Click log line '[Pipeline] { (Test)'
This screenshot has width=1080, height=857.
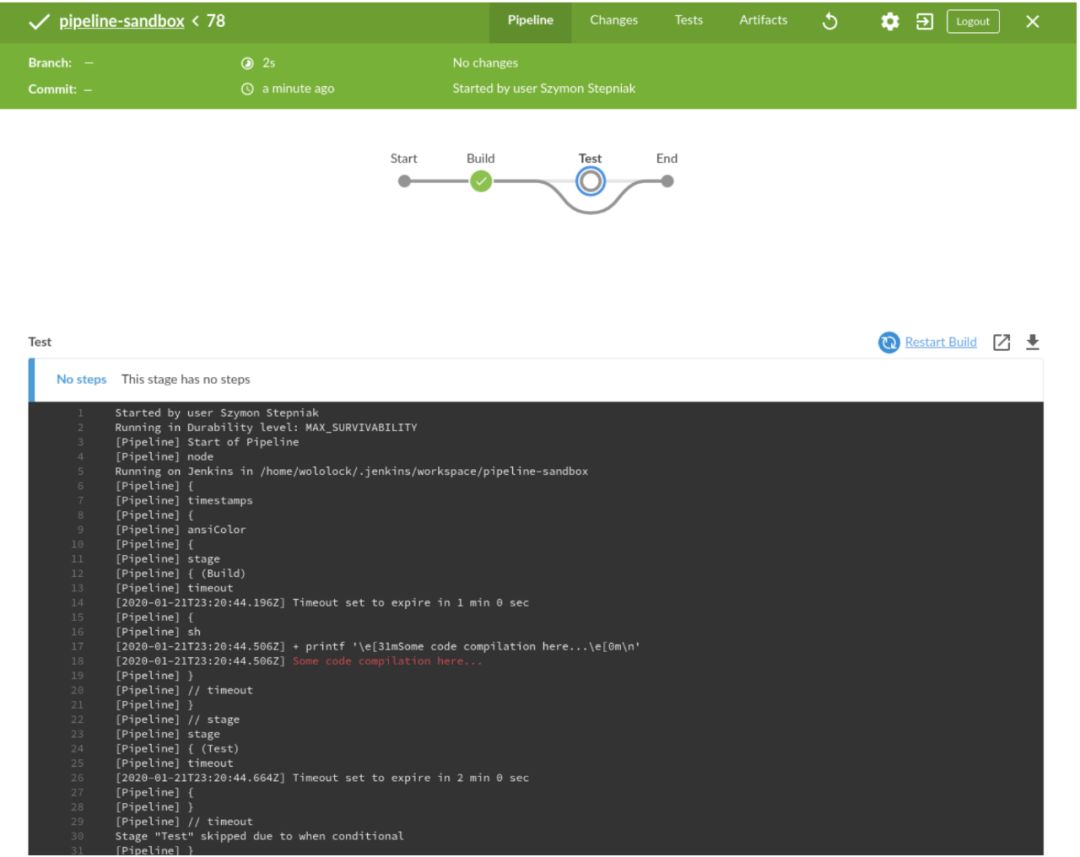[176, 749]
